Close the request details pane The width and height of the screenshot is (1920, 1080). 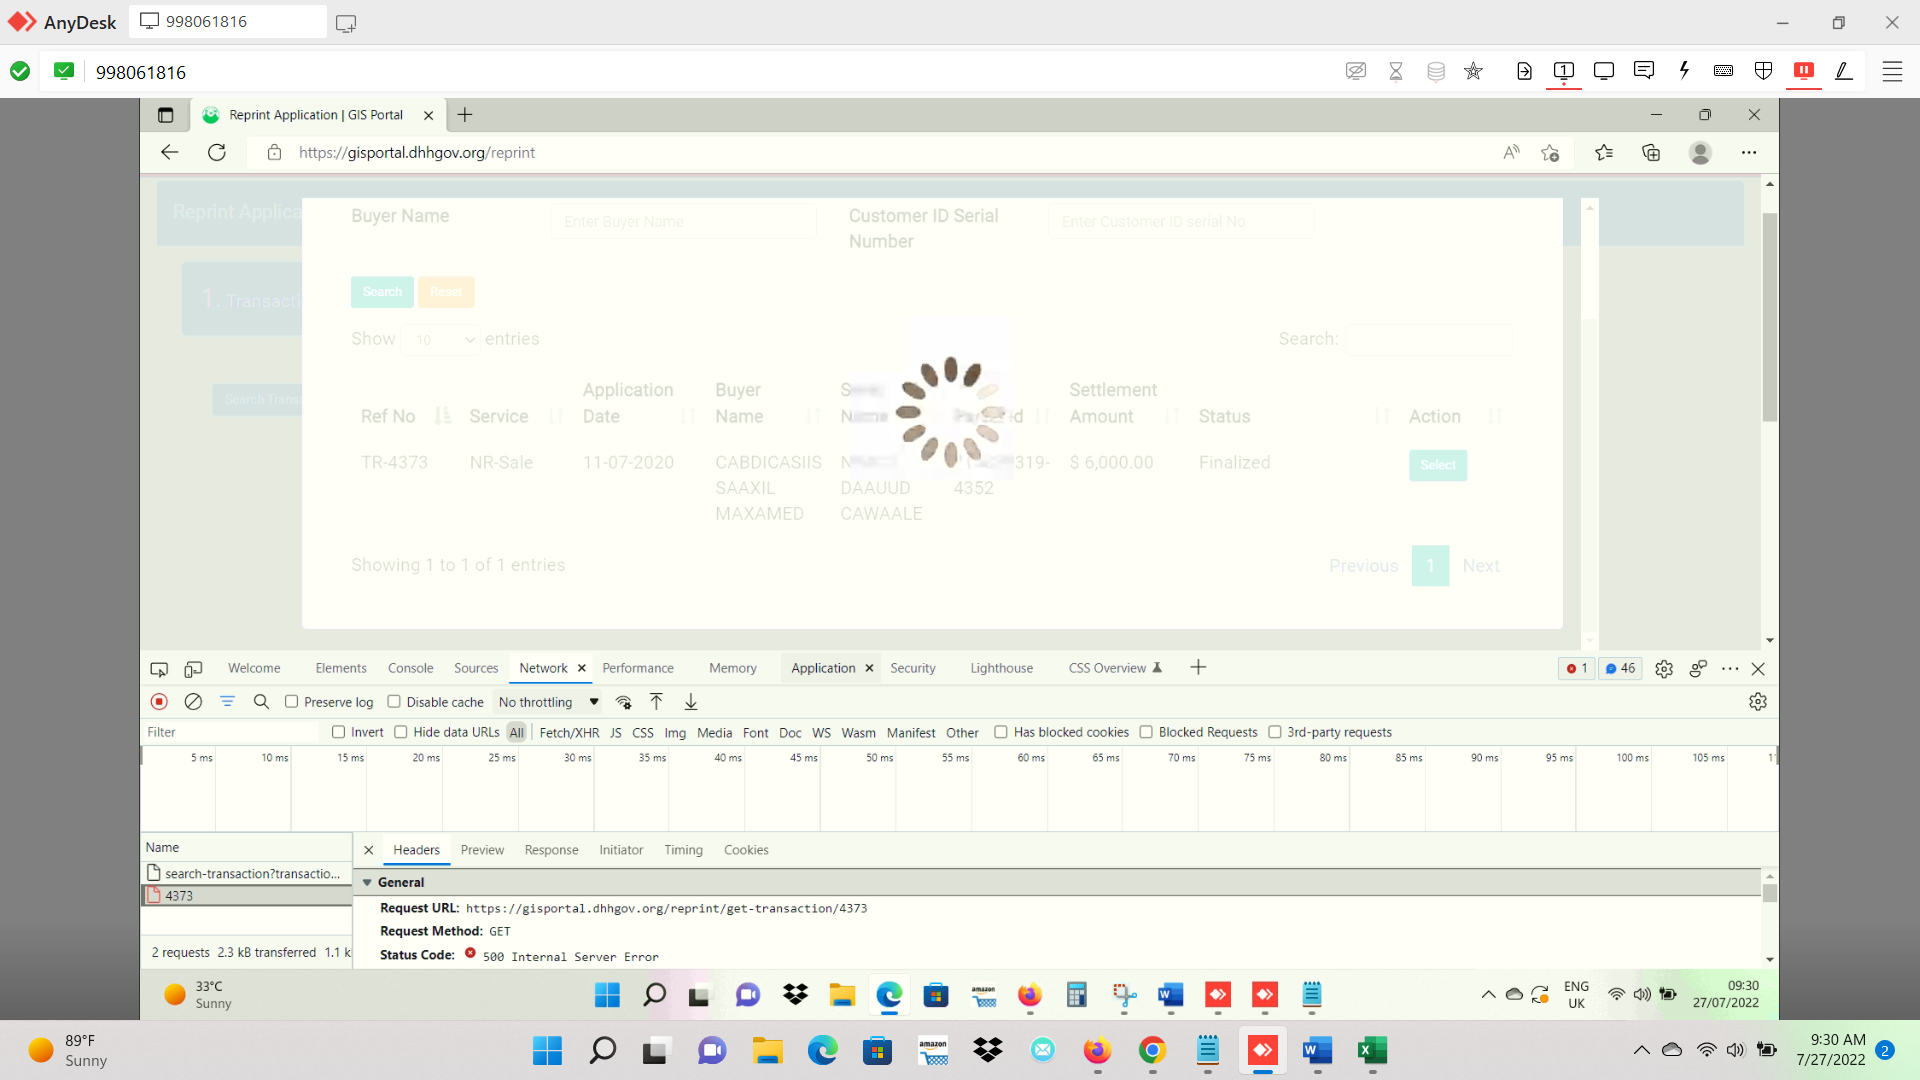(x=368, y=850)
